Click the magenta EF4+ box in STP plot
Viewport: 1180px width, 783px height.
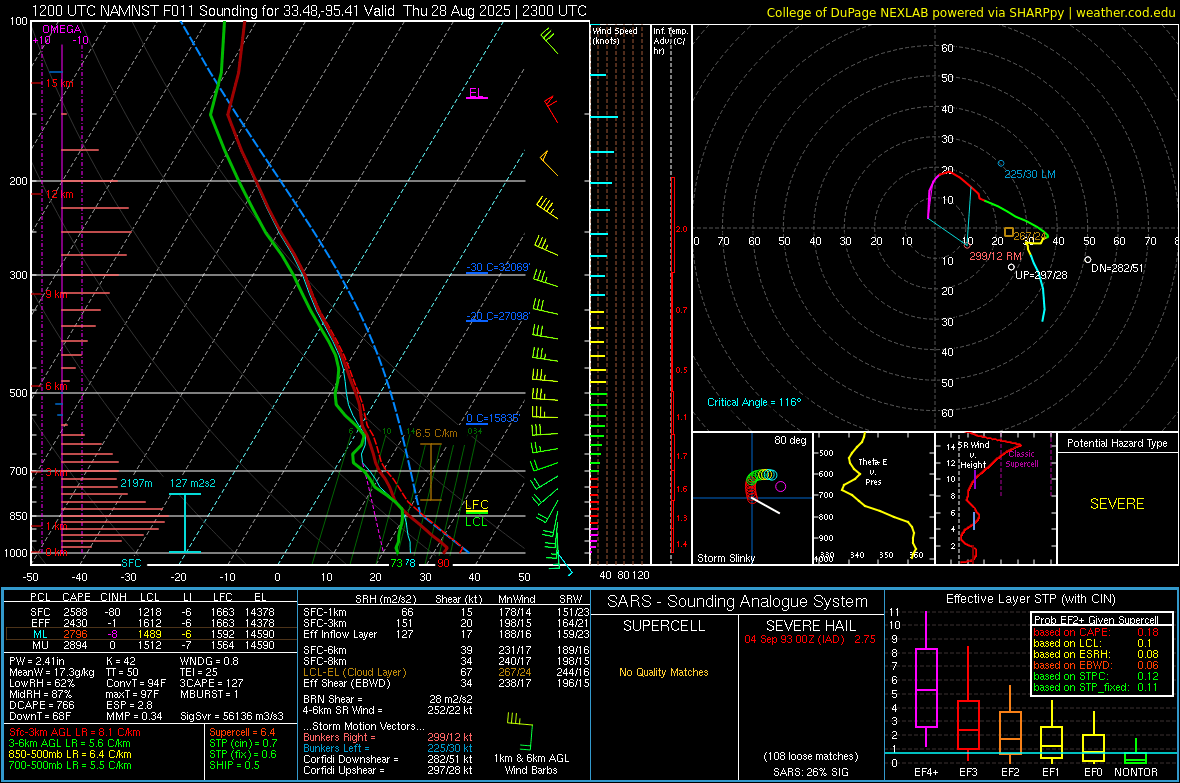(926, 687)
